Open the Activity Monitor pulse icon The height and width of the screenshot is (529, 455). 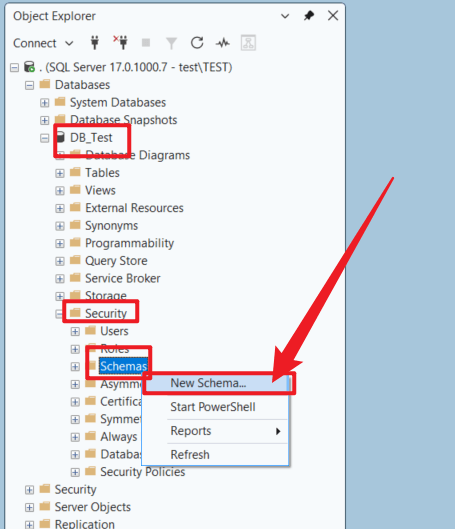[223, 43]
